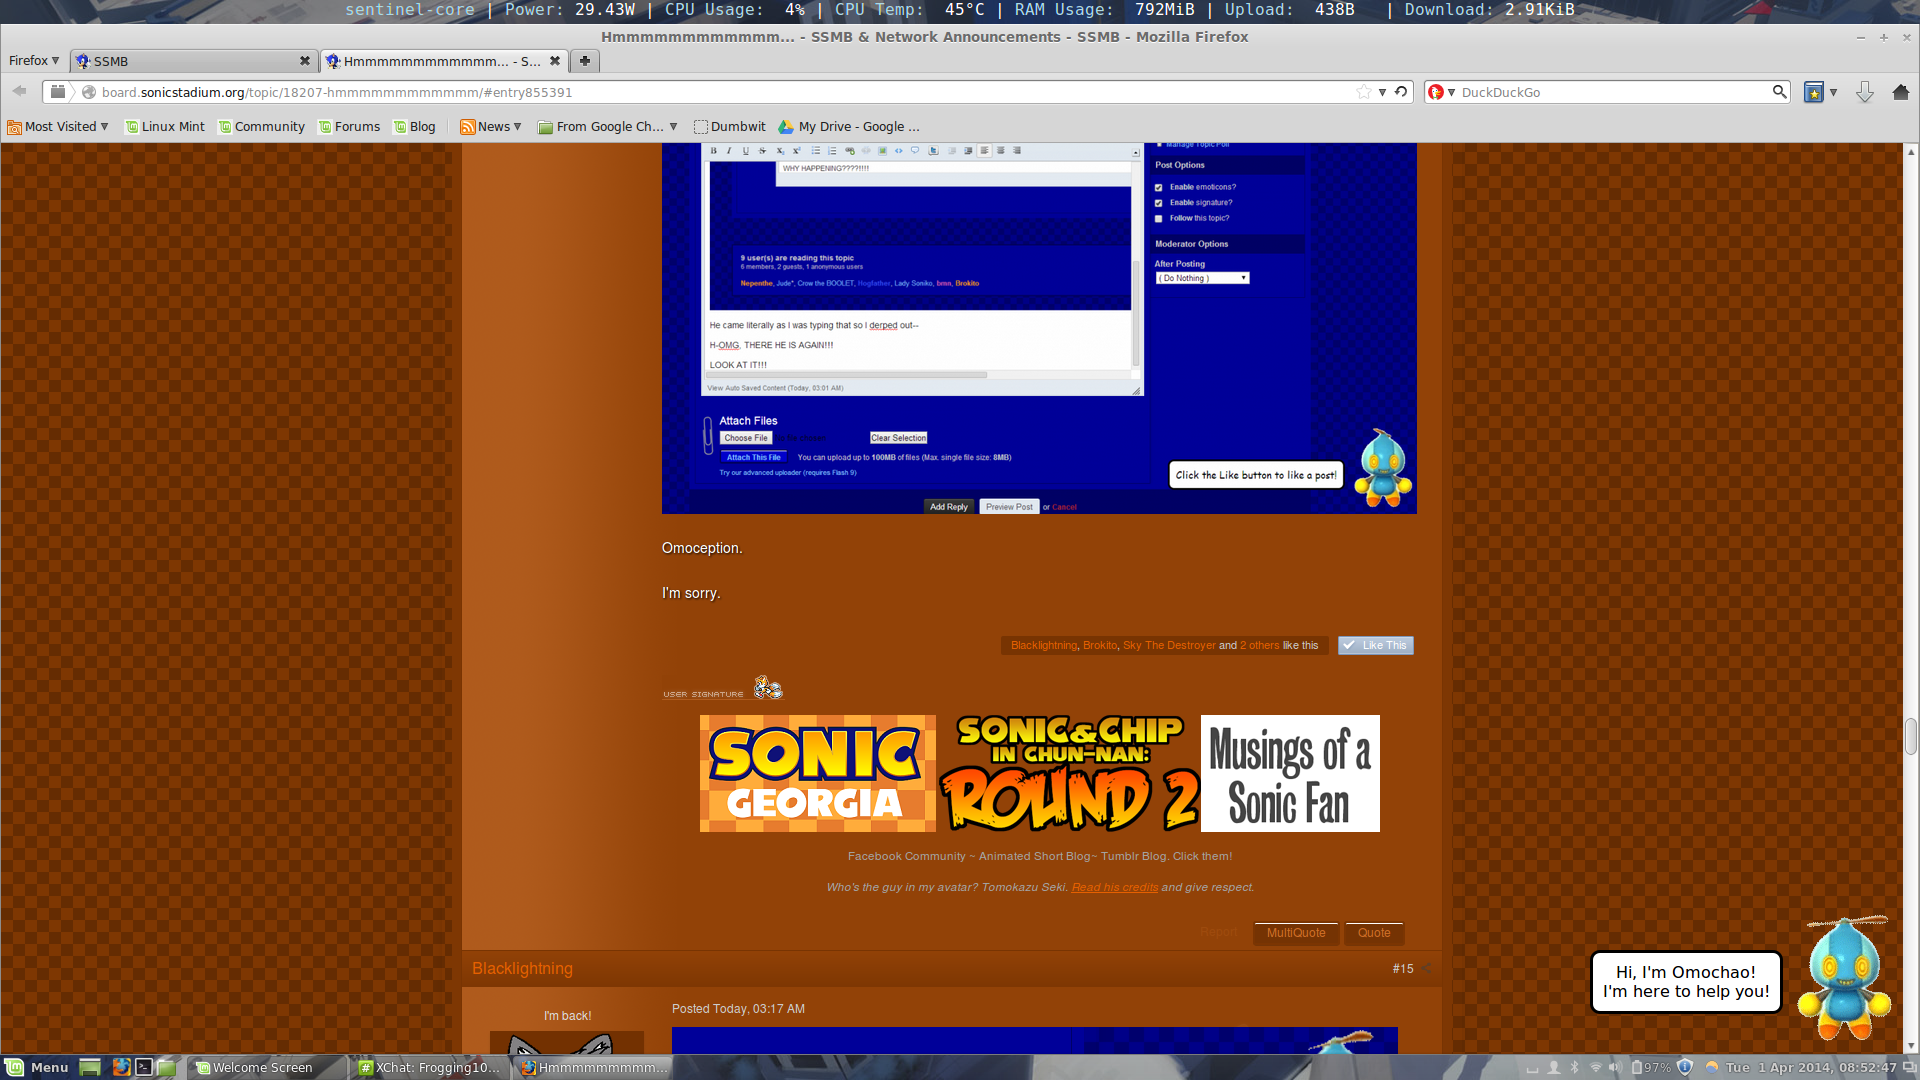Viewport: 1920px width, 1080px height.
Task: Click scrollbar up arrow
Action: 1911,152
